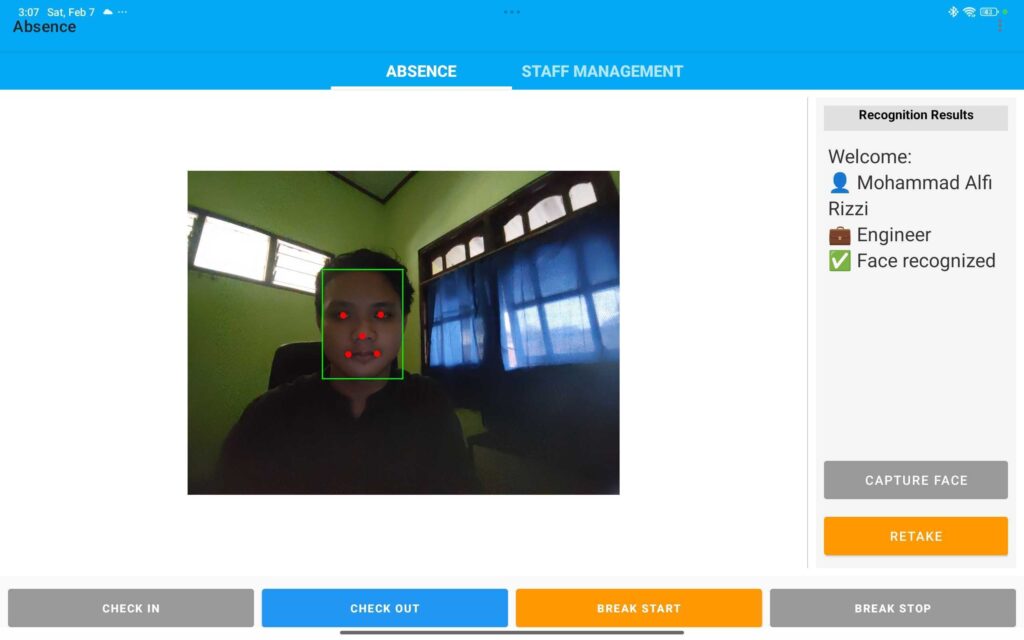Tap the Bluetooth status icon

953,12
